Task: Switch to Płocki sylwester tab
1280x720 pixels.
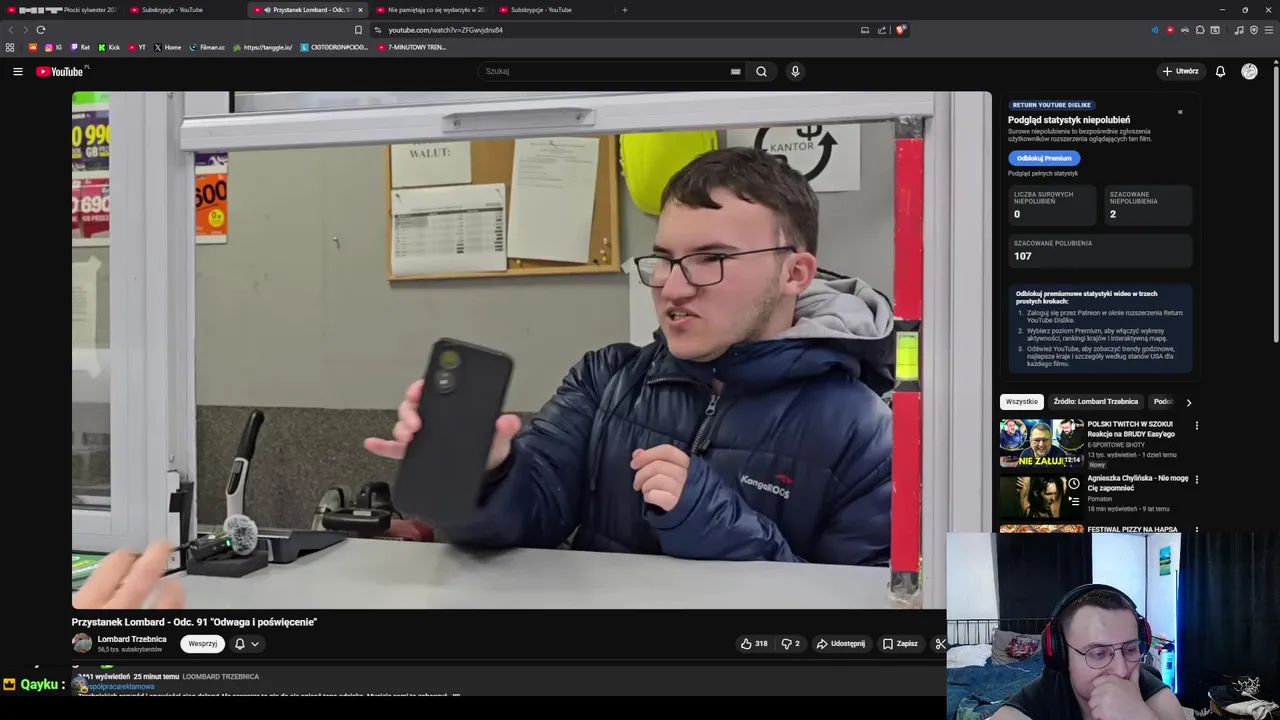Action: point(60,10)
